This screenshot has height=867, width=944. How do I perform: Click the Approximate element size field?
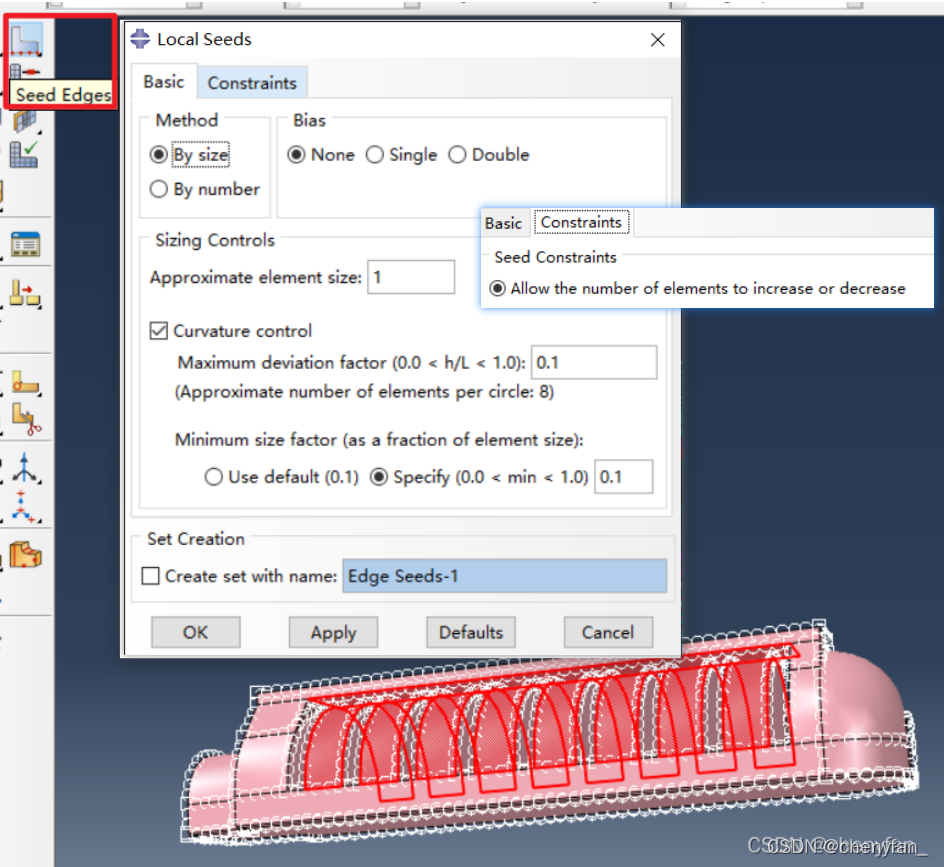tap(411, 277)
